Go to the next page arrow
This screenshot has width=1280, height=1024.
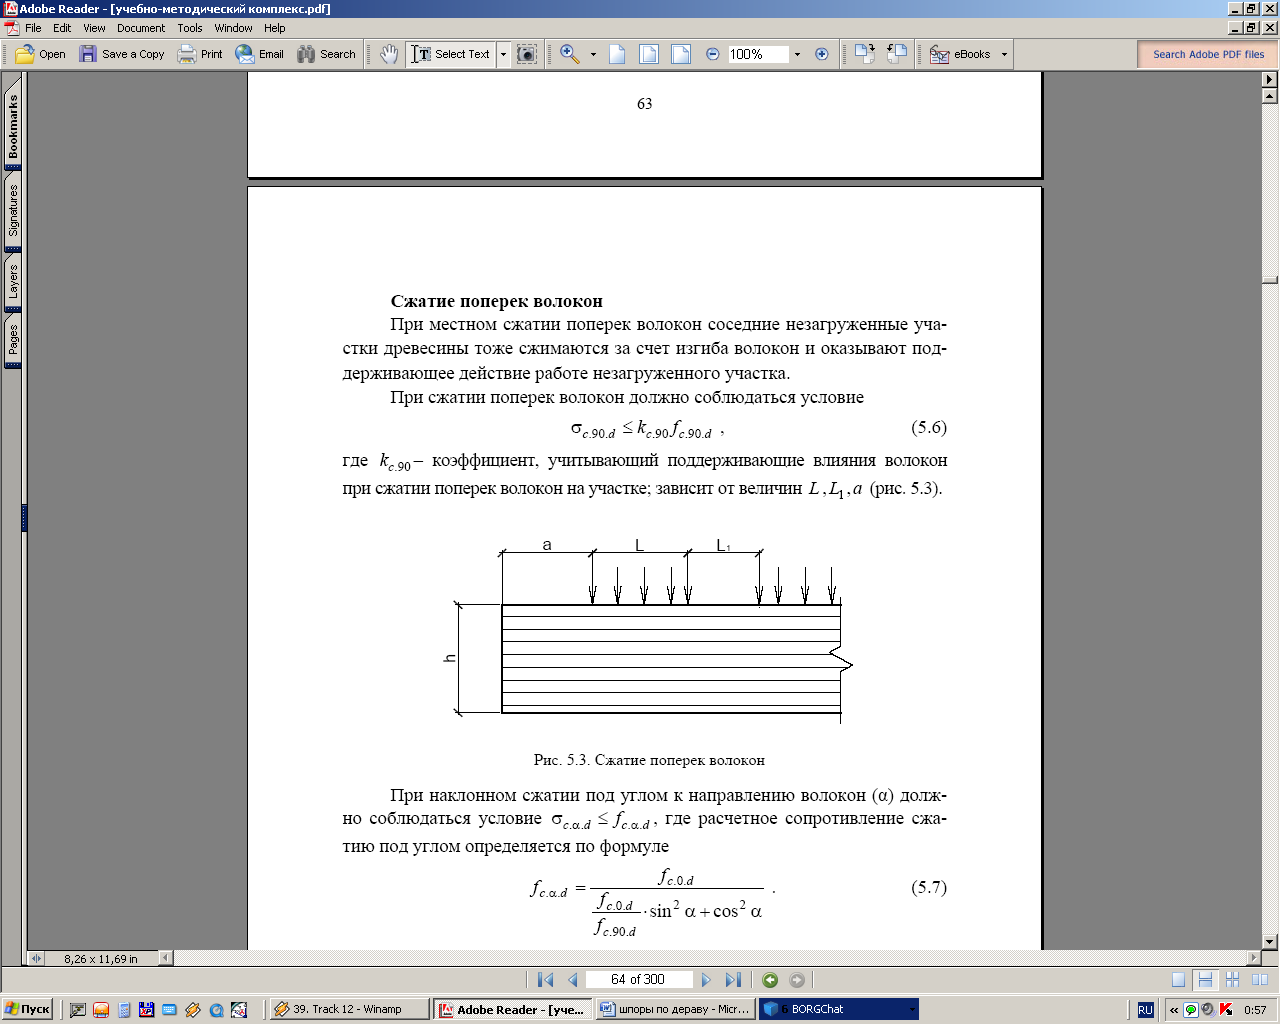point(706,980)
